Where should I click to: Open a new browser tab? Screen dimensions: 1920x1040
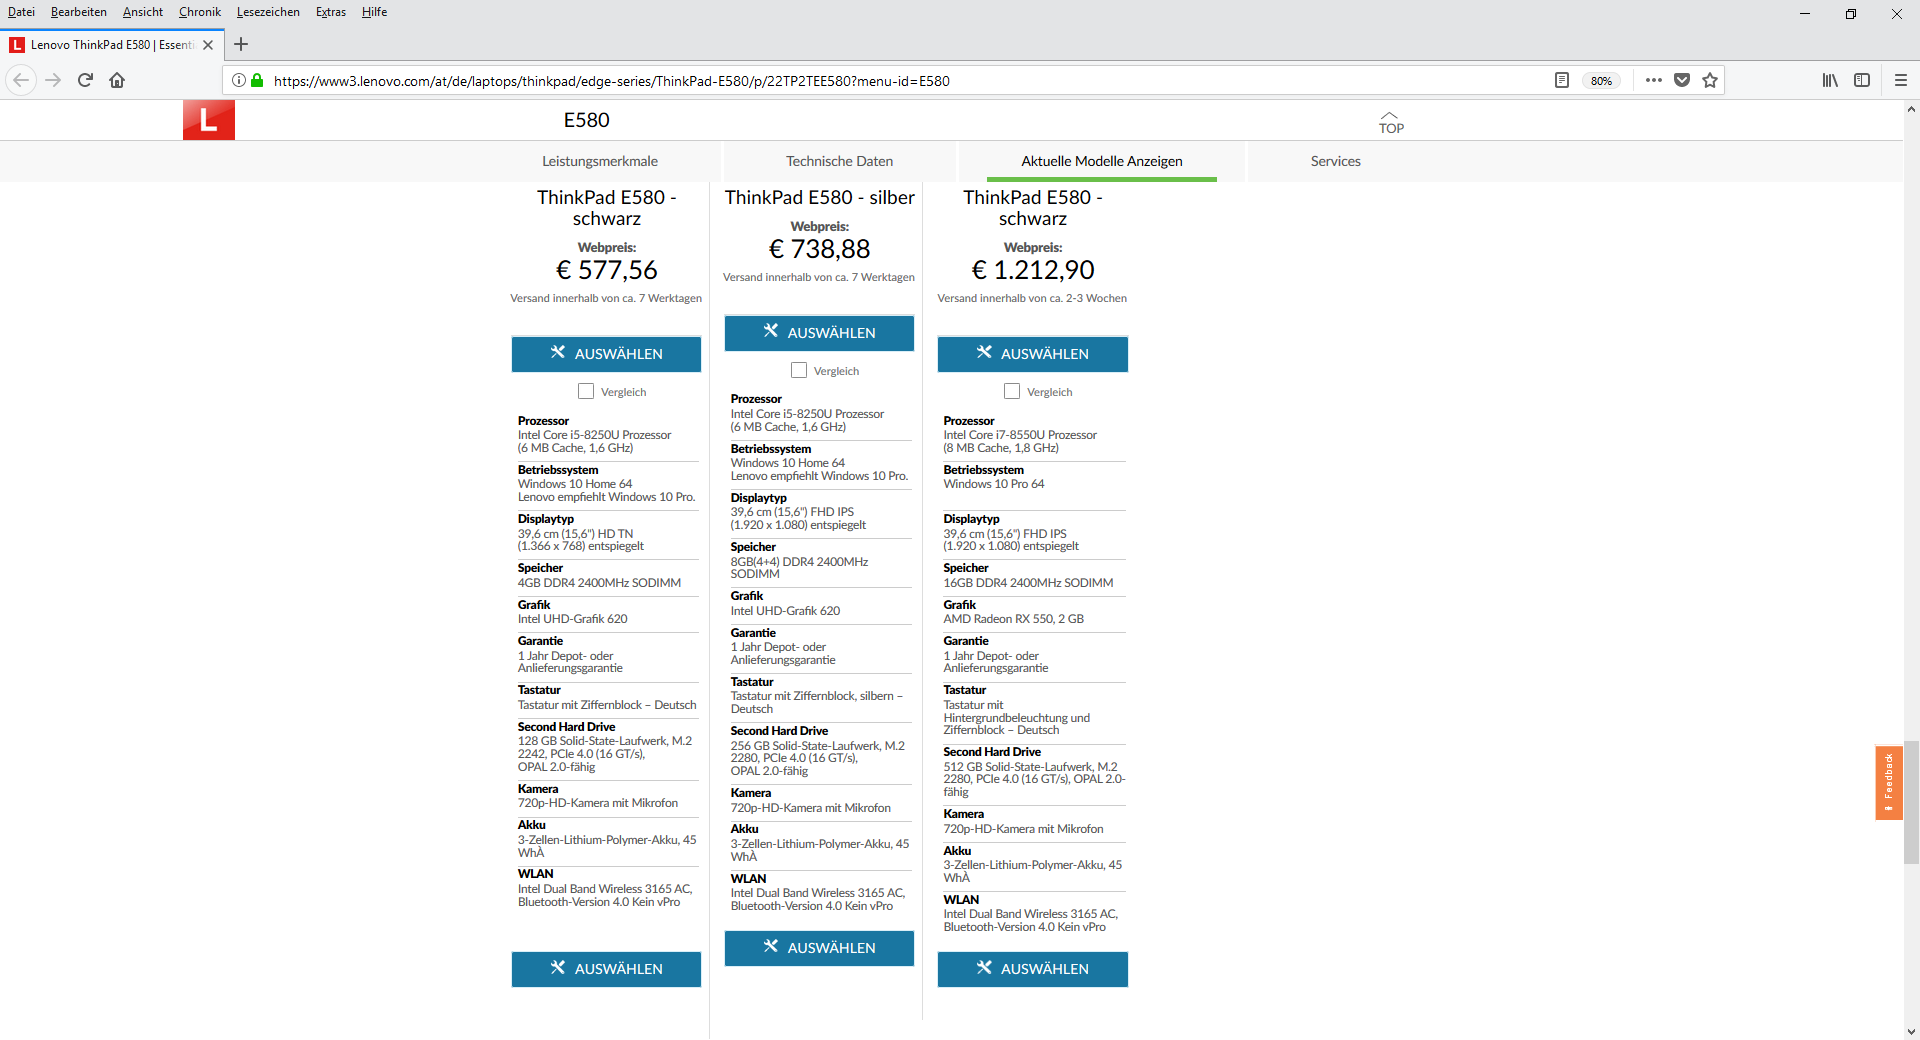[241, 44]
